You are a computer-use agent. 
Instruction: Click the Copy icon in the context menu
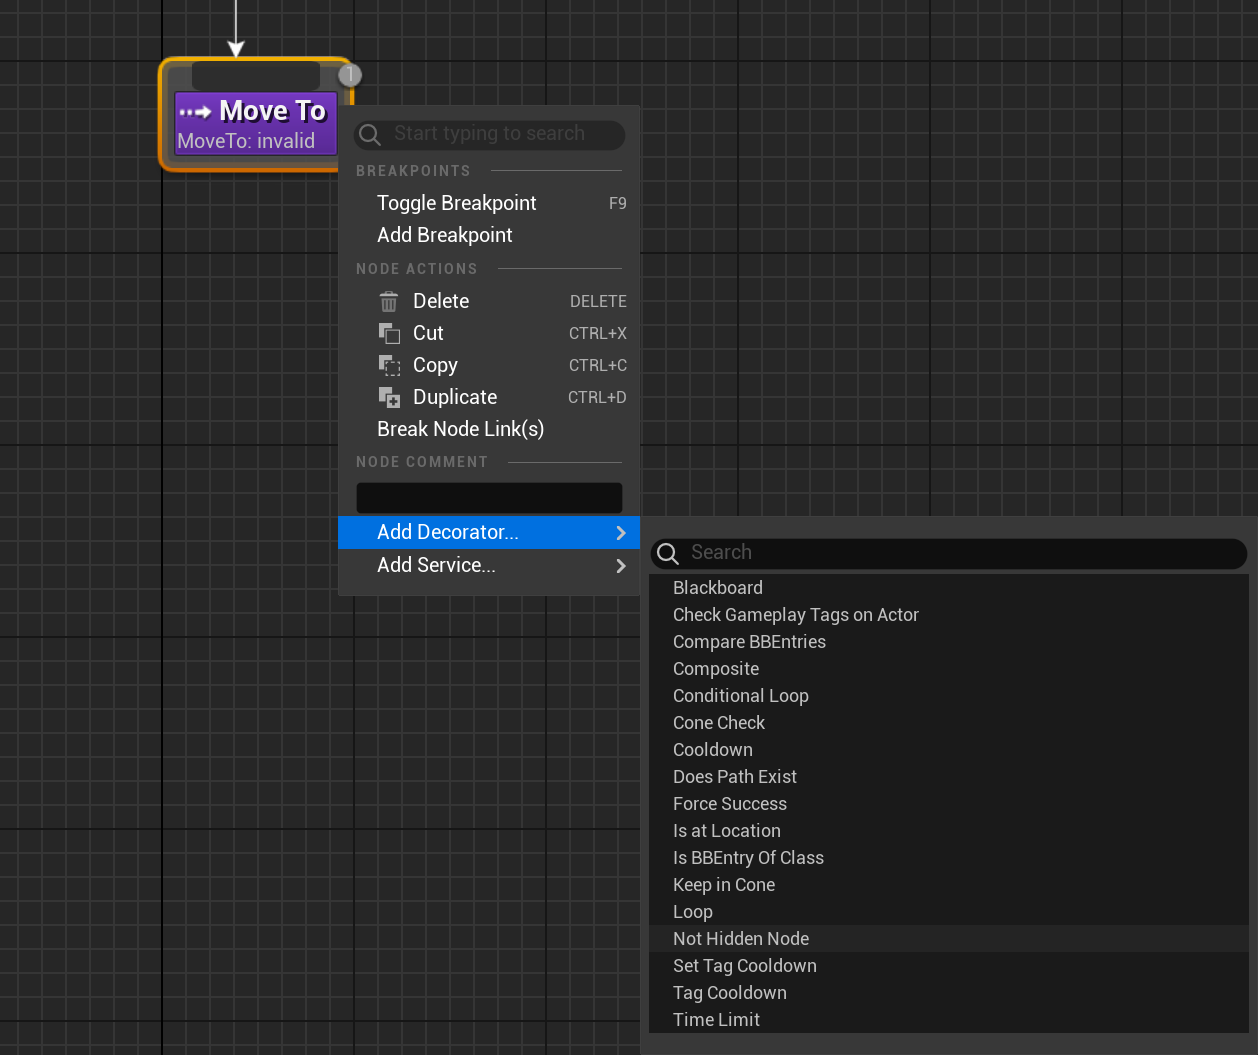[389, 365]
